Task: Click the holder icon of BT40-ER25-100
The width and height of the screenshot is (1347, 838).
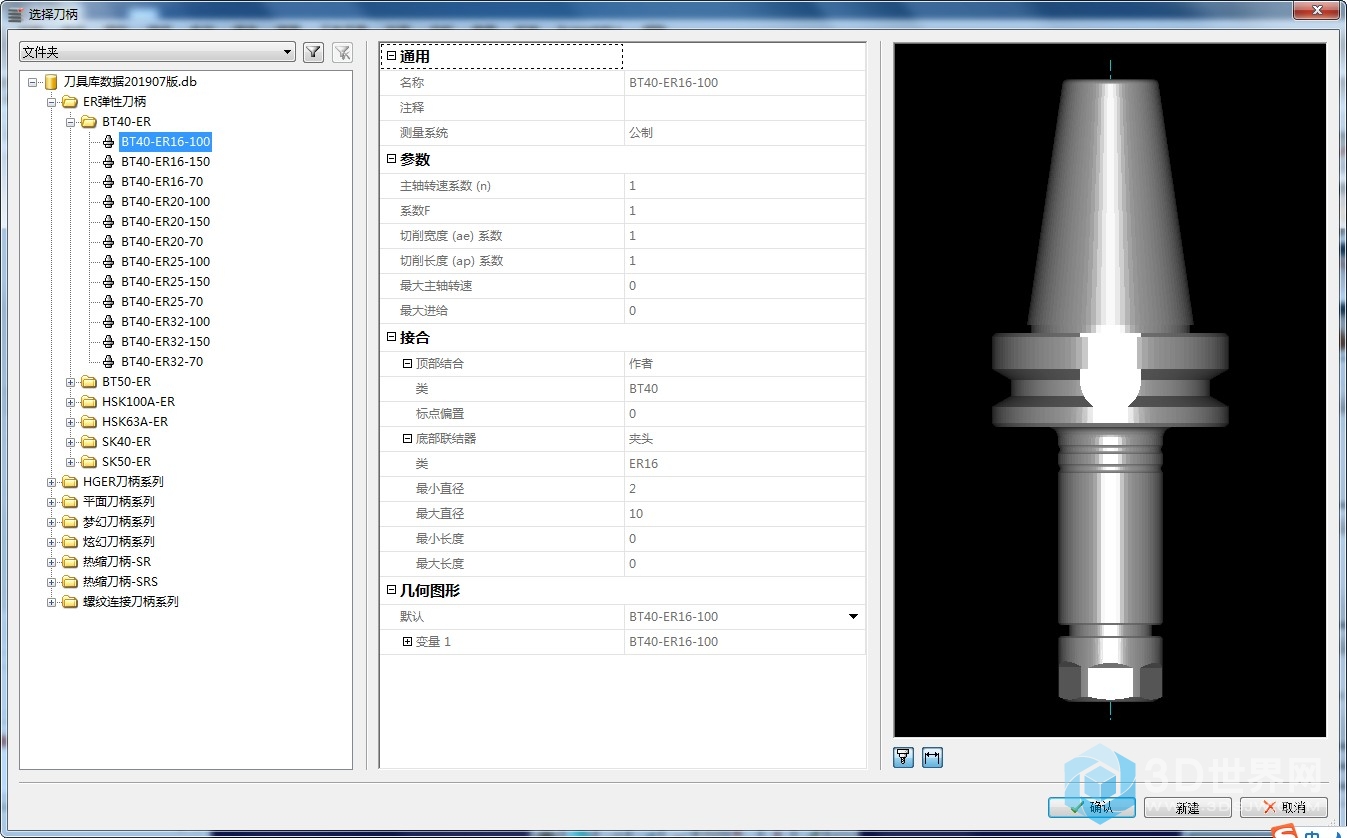Action: (x=109, y=262)
